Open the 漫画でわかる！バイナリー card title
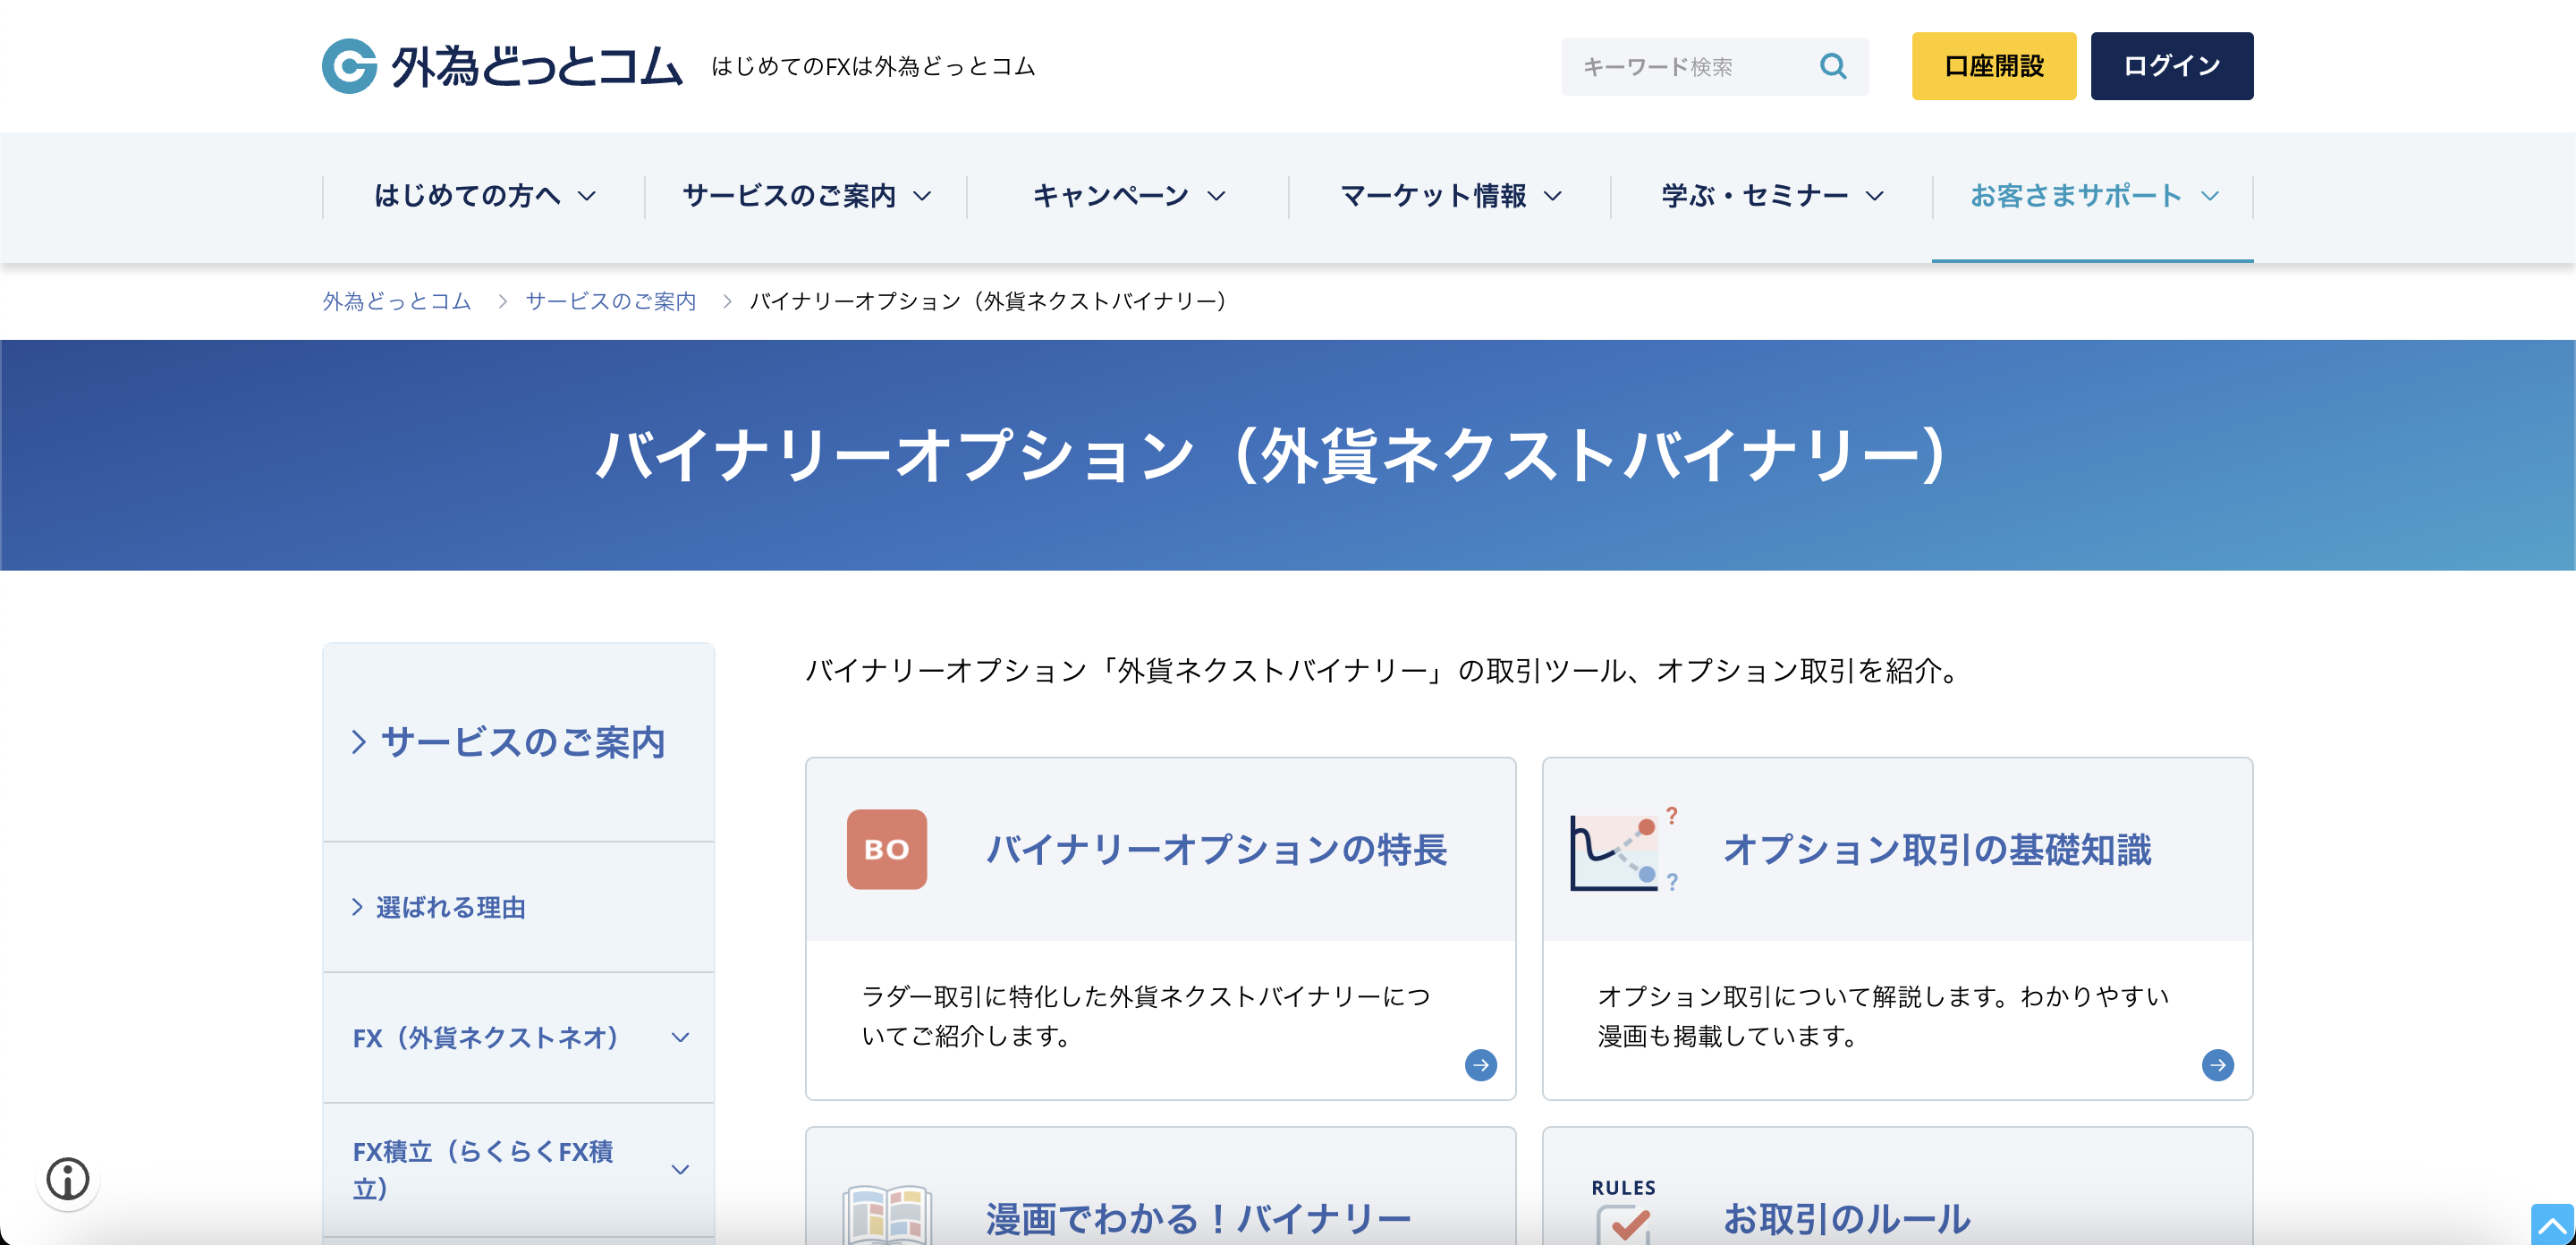This screenshot has height=1245, width=2576. (x=1198, y=1219)
